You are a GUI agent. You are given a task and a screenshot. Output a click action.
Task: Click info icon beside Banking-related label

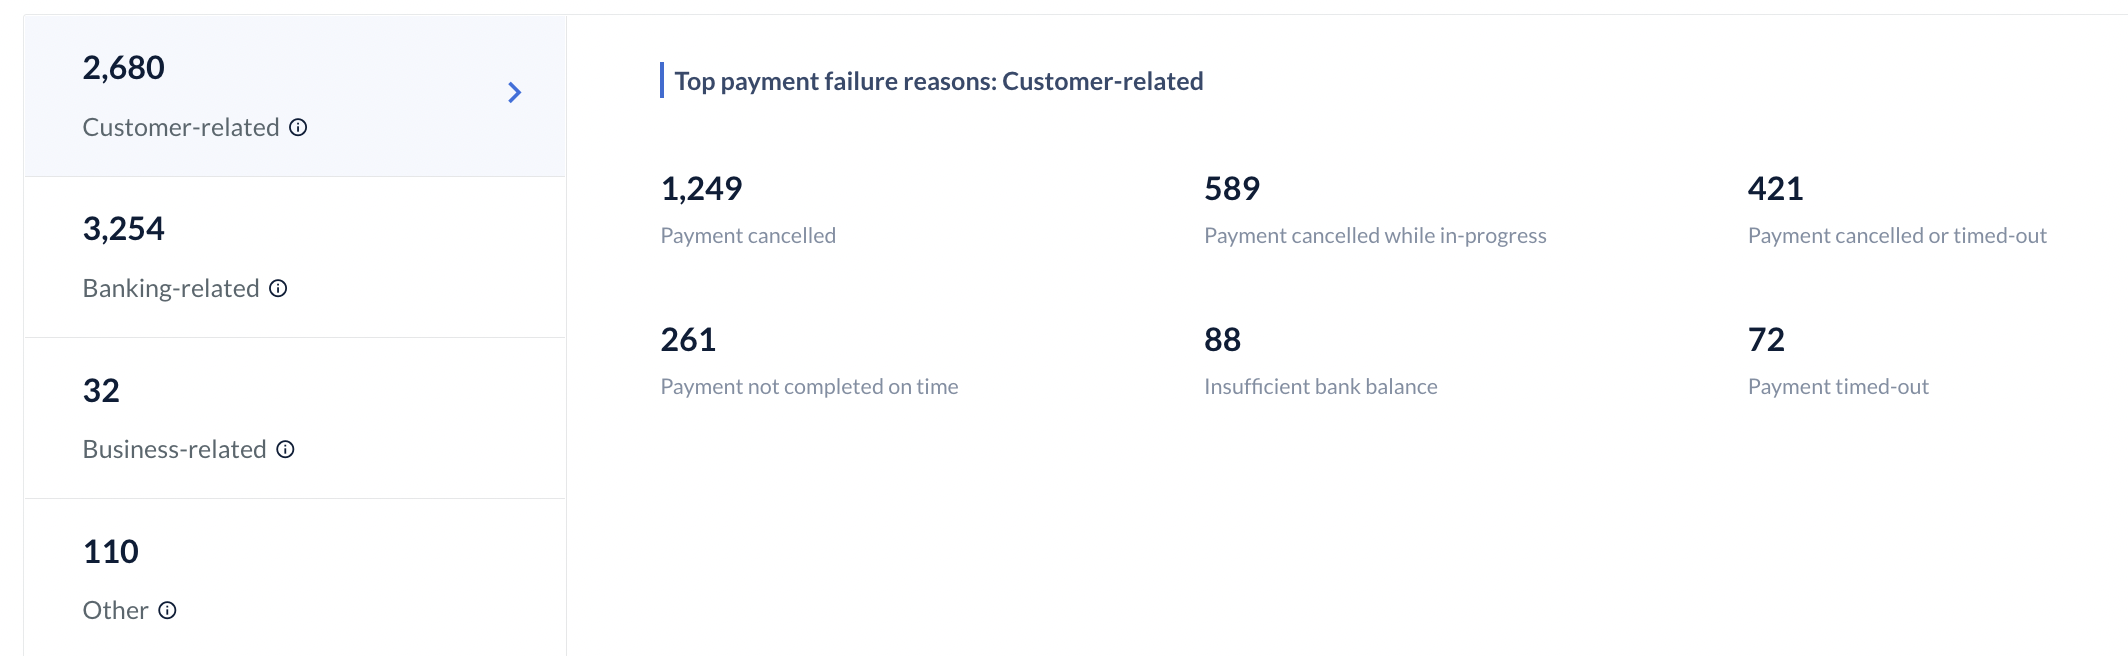279,288
